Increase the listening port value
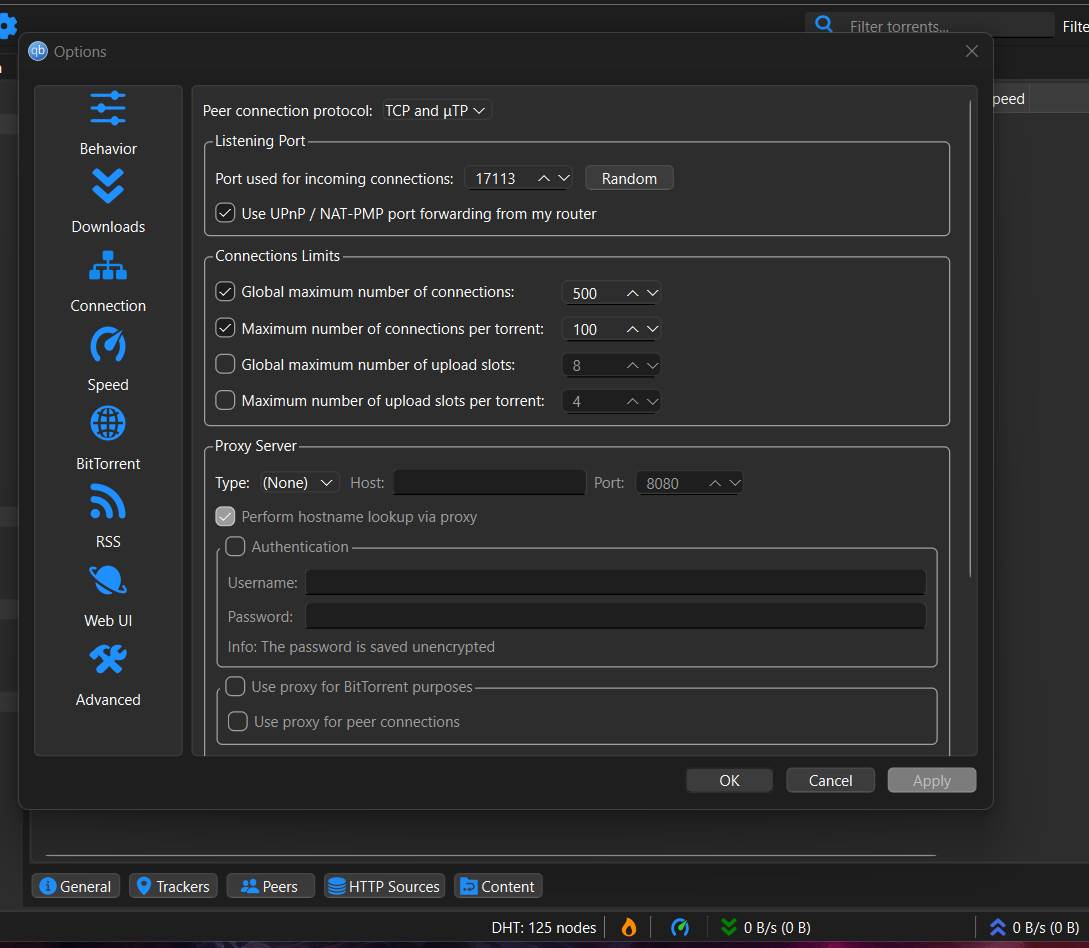The image size is (1089, 948). click(544, 178)
